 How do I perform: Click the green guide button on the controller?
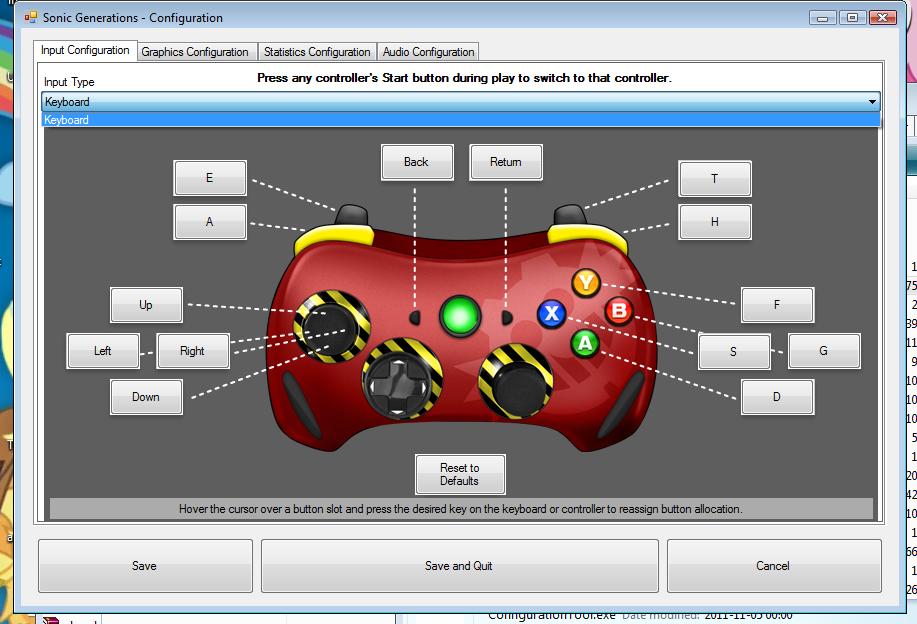[460, 316]
